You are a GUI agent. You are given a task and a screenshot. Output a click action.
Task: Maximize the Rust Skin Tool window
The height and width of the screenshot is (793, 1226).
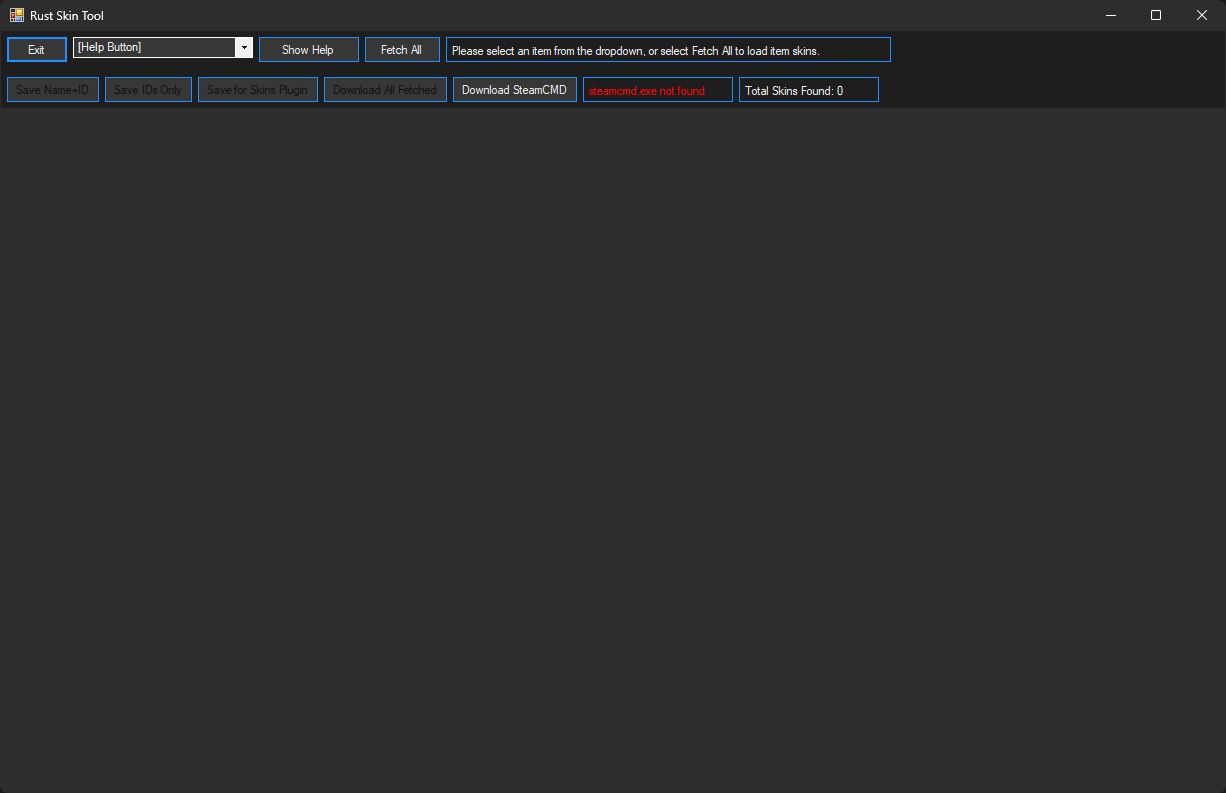(x=1156, y=15)
